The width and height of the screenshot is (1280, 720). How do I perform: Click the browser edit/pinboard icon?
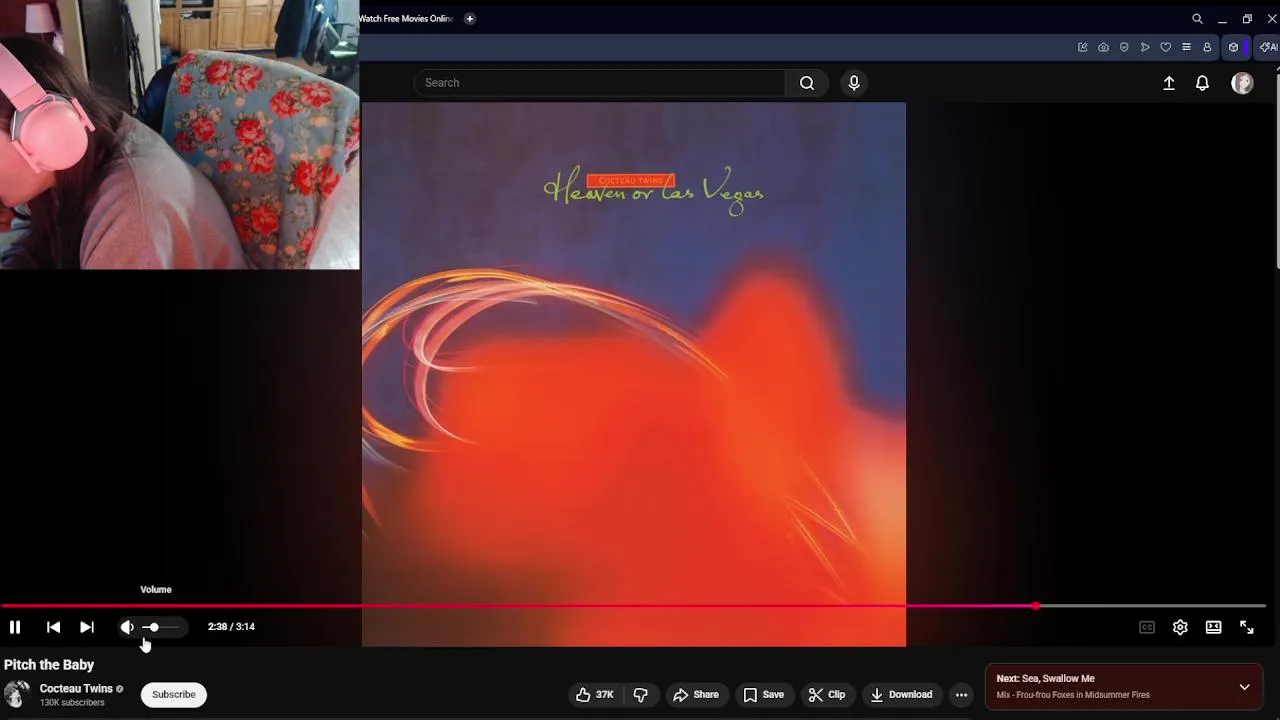tap(1082, 47)
